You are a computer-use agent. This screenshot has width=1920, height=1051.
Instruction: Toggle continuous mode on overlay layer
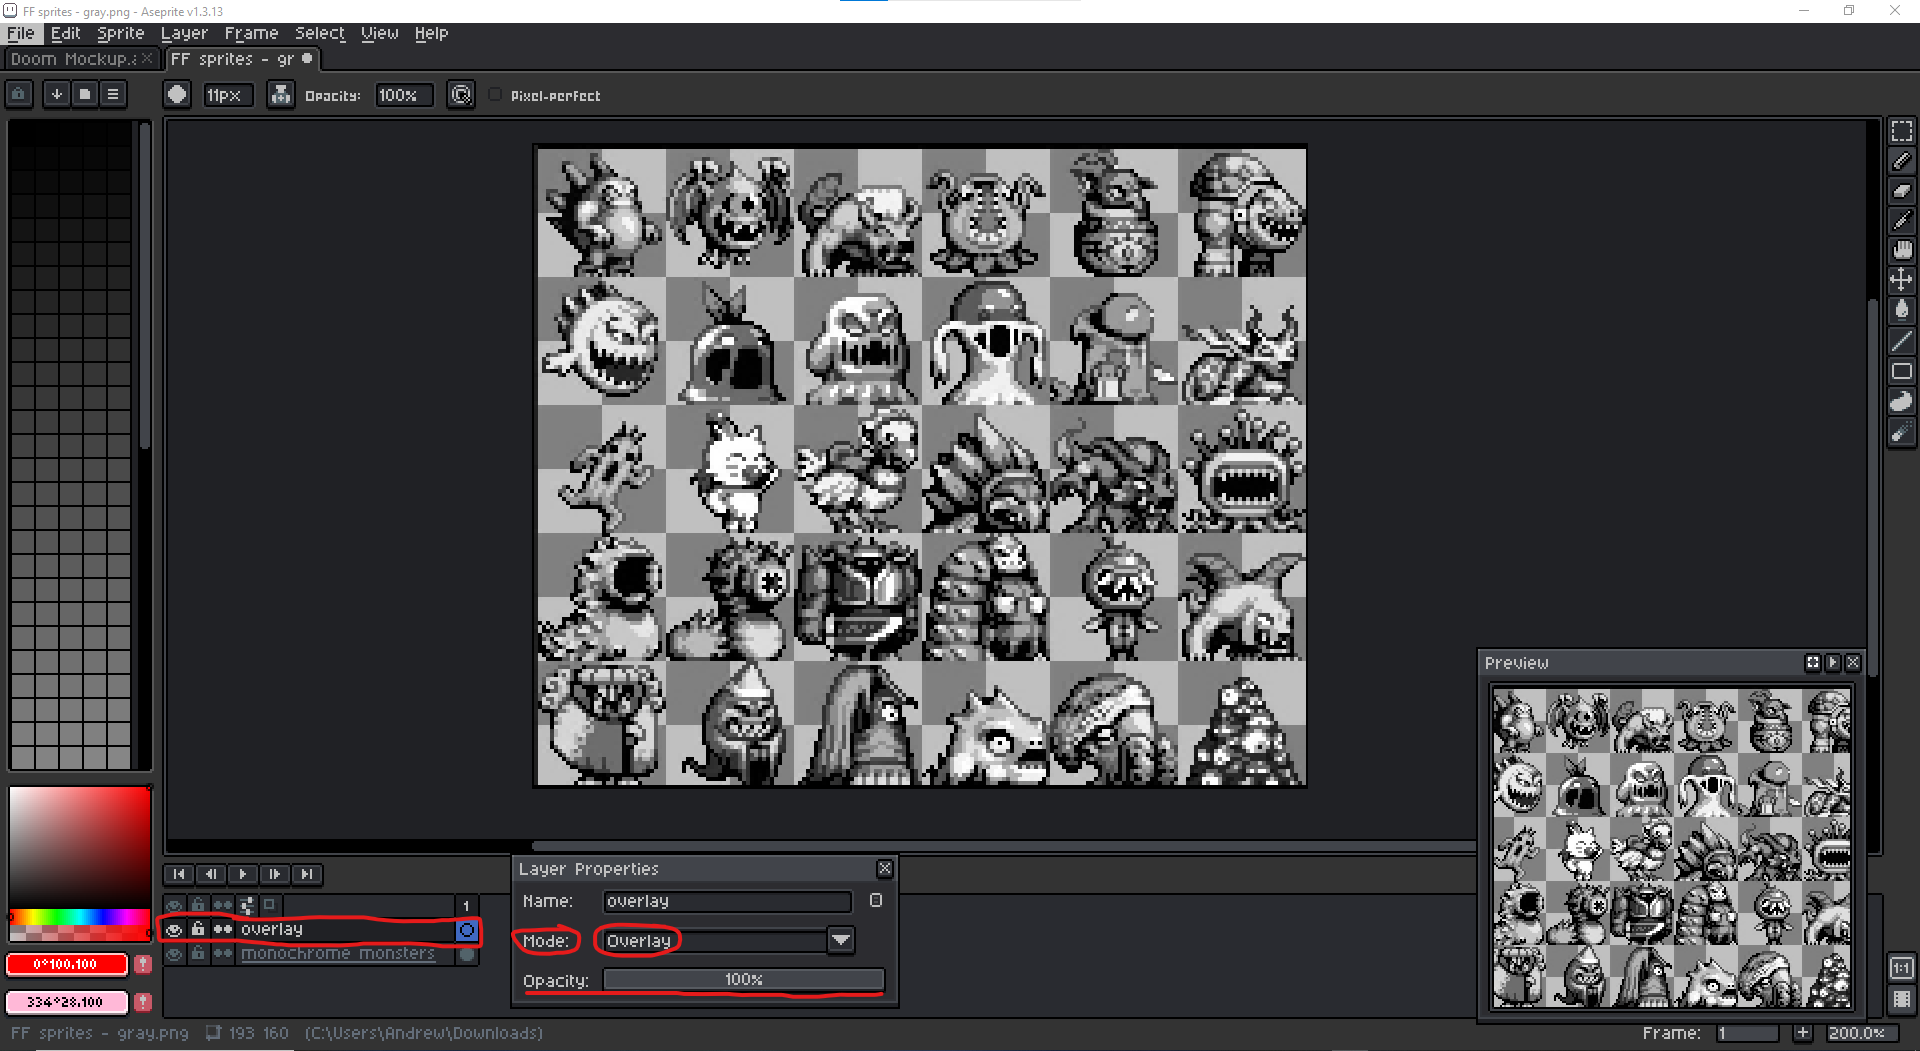coord(222,930)
